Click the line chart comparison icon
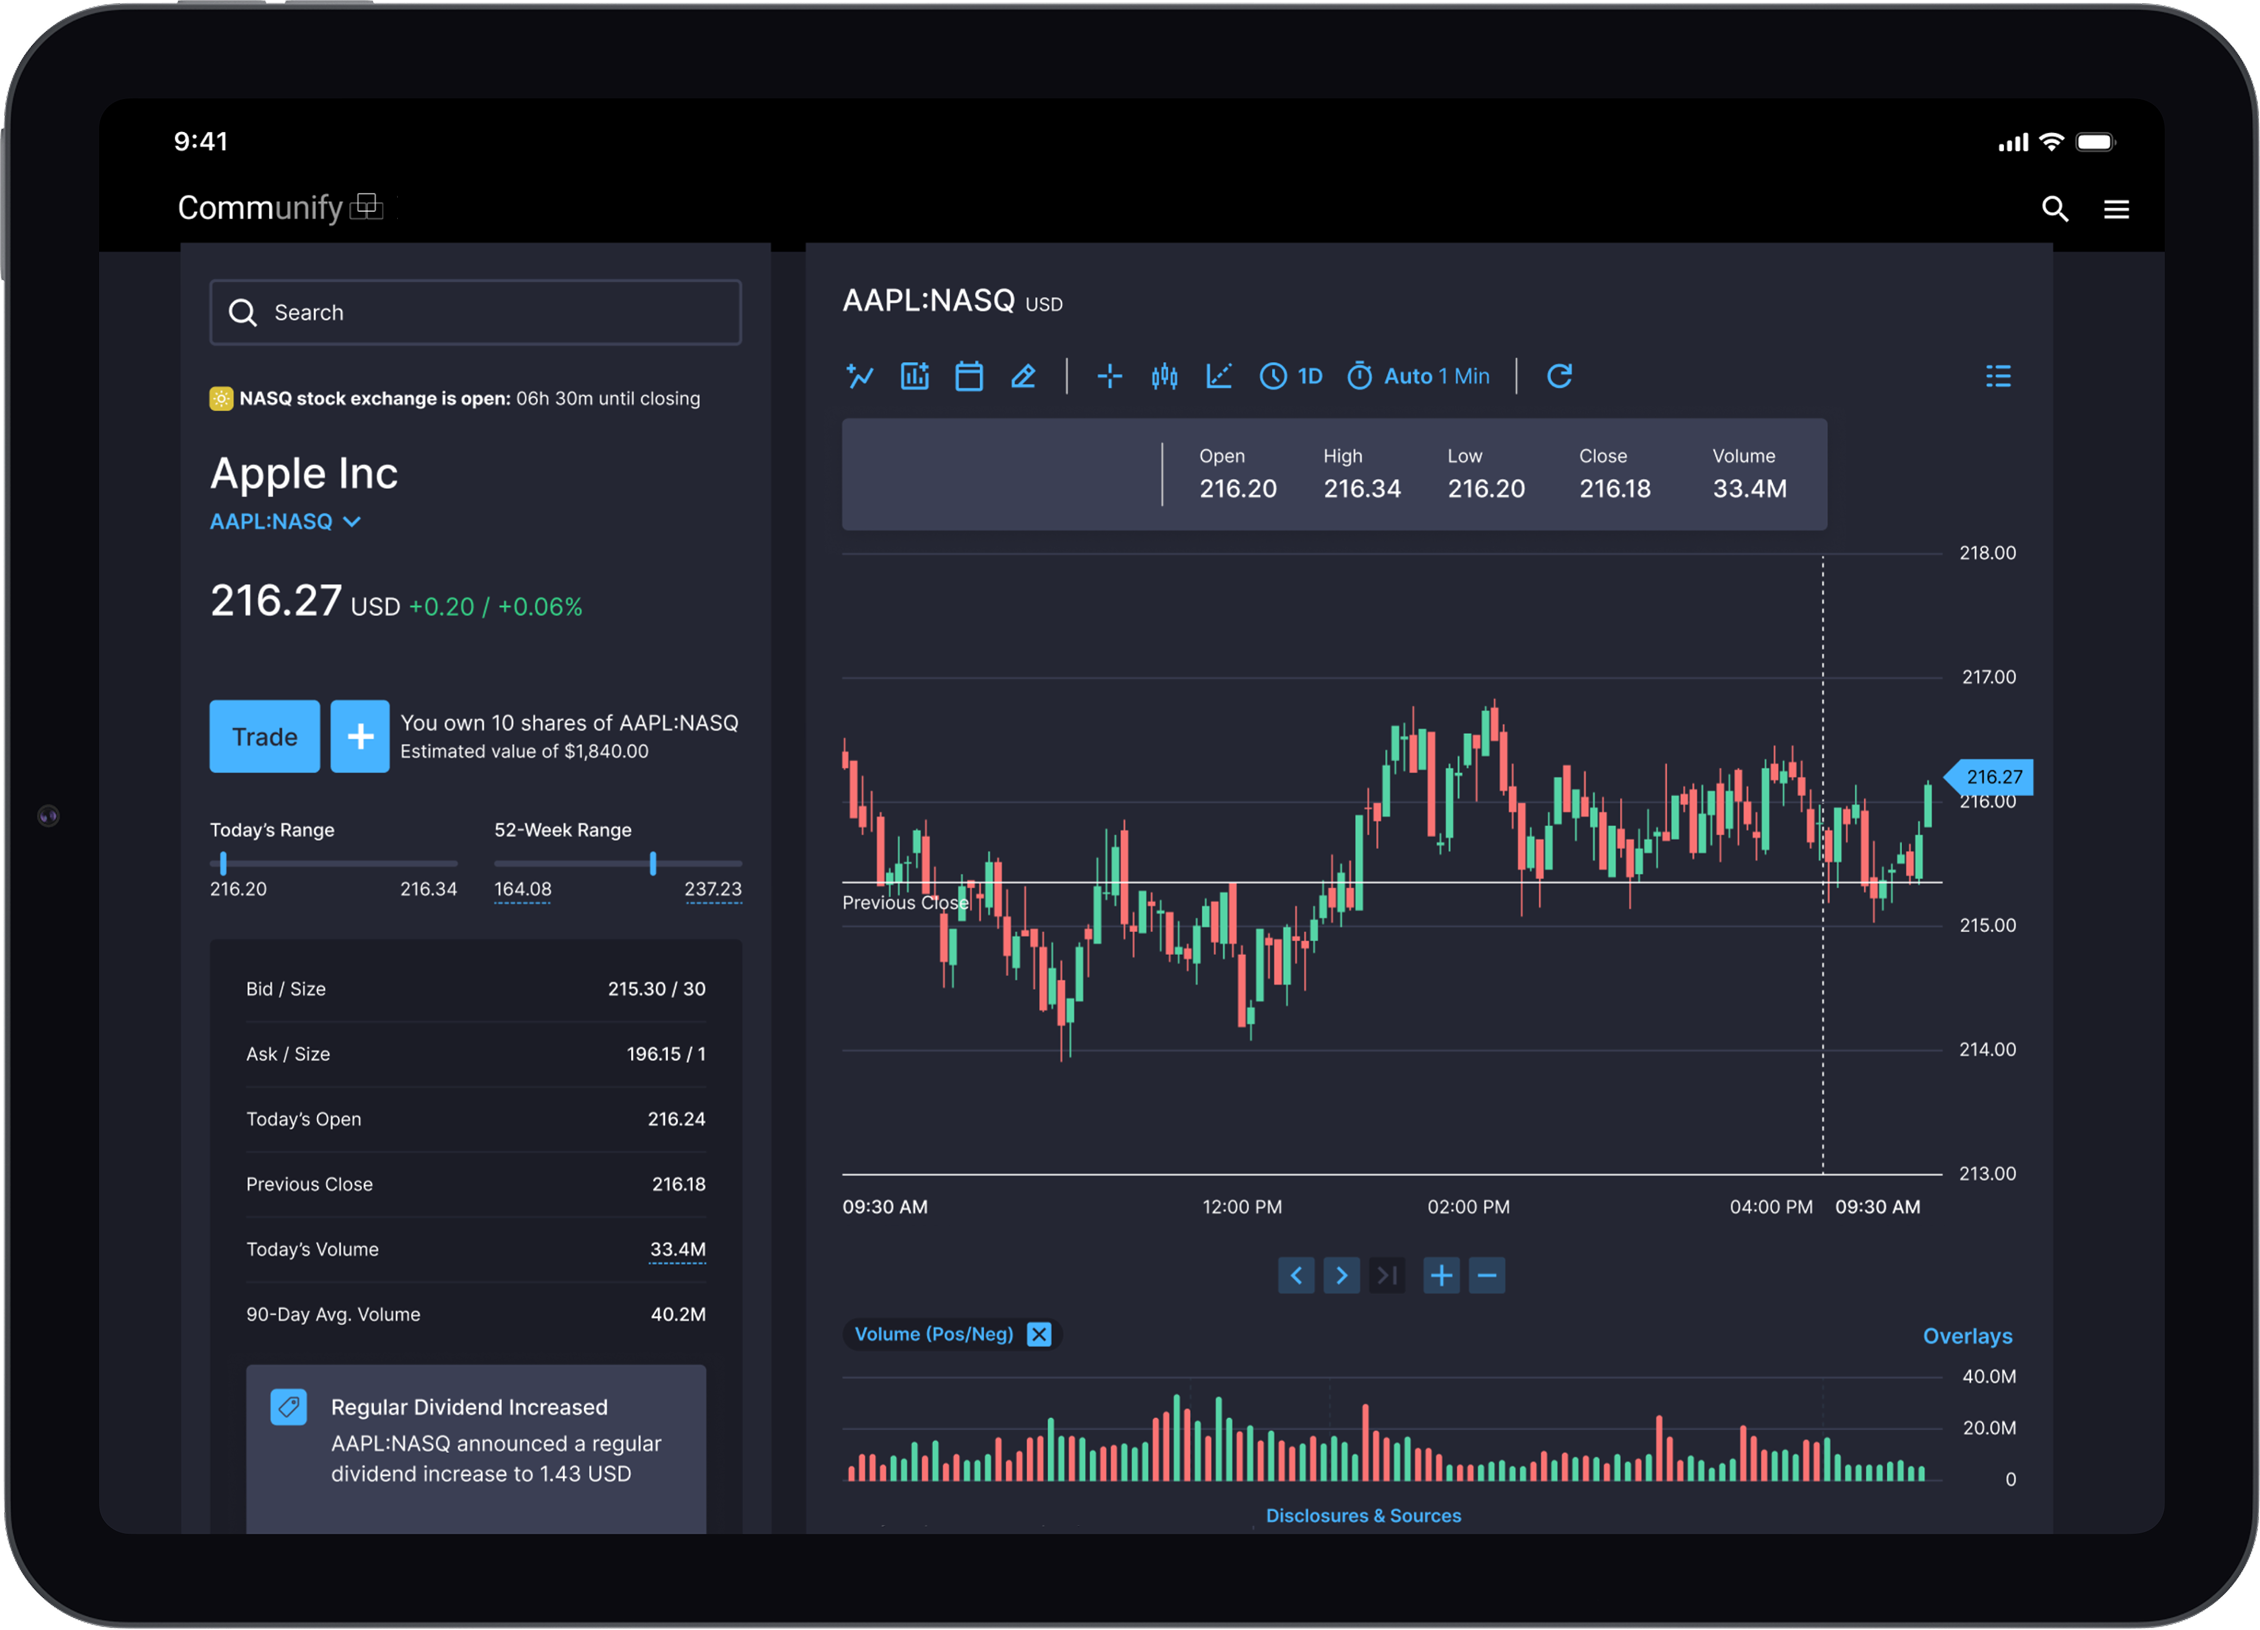Viewport: 2260px width, 1630px height. [860, 377]
